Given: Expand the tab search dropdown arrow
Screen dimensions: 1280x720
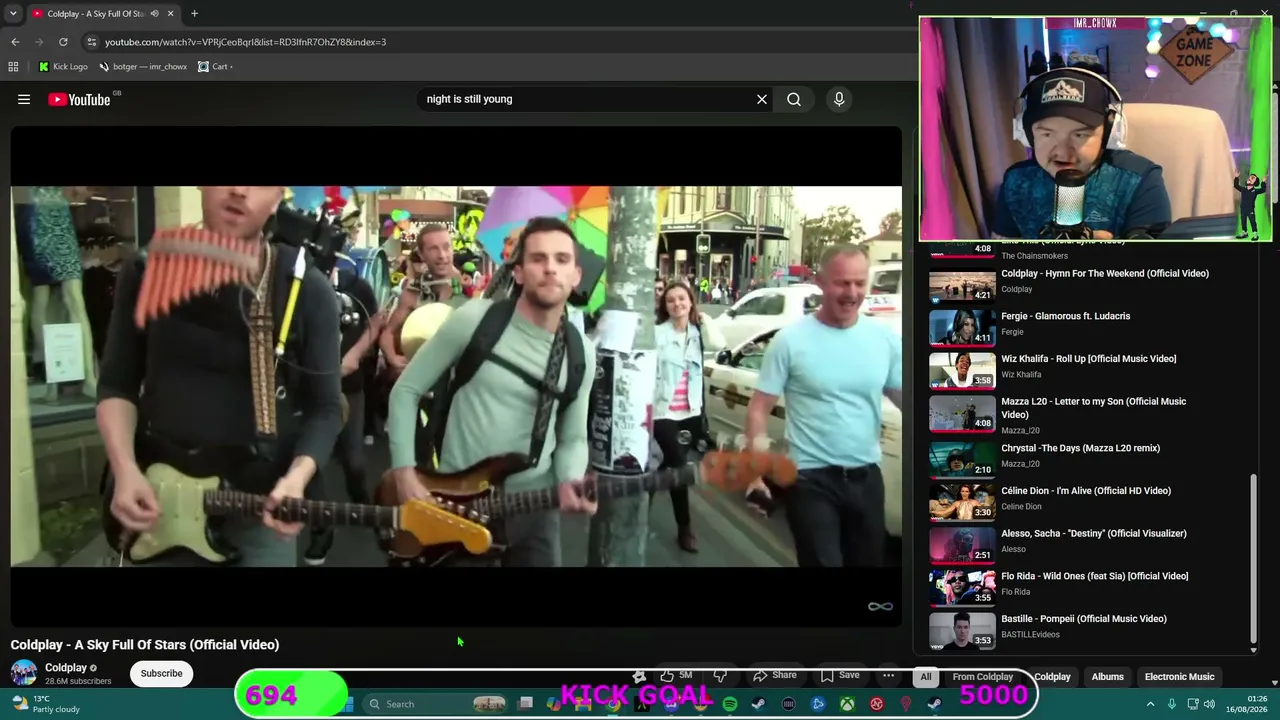Looking at the screenshot, I should [x=13, y=14].
